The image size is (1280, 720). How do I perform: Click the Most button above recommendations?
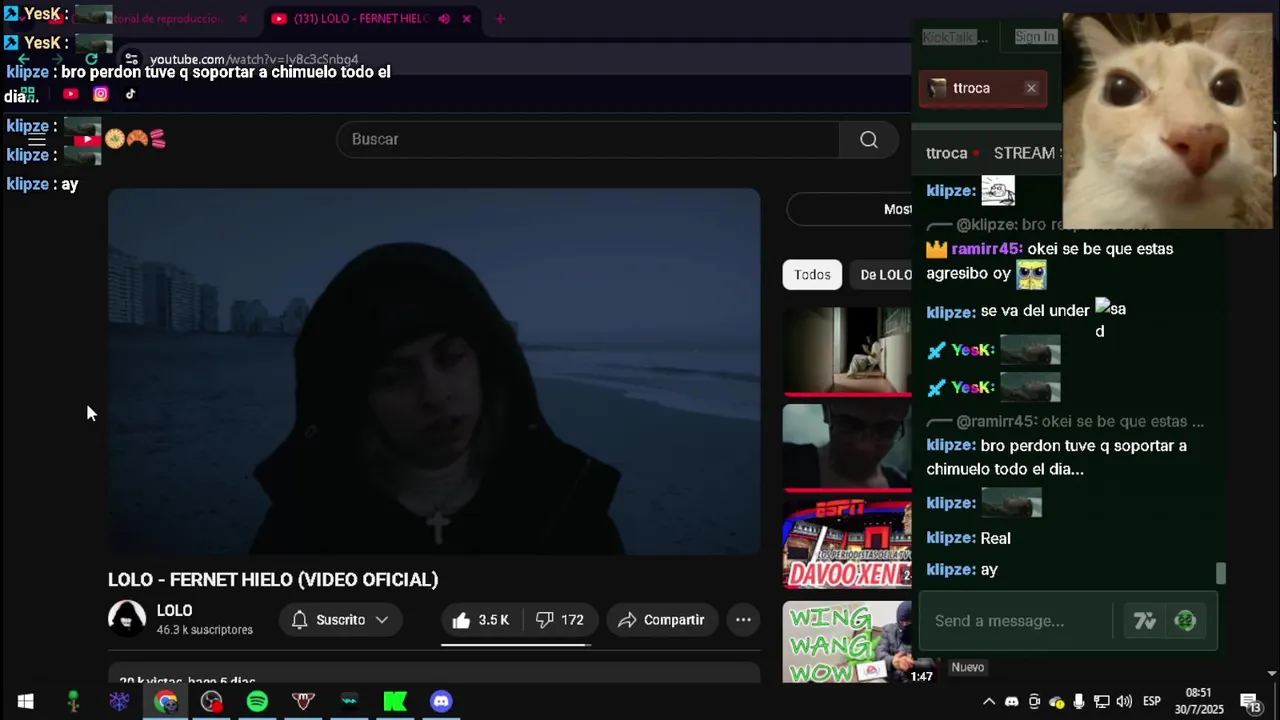pos(848,209)
